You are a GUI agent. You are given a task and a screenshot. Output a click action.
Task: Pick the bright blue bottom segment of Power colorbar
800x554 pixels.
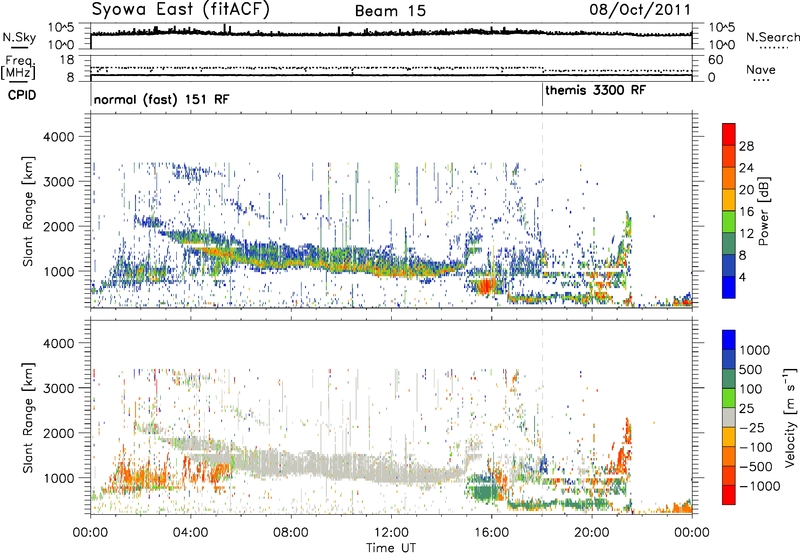[729, 288]
